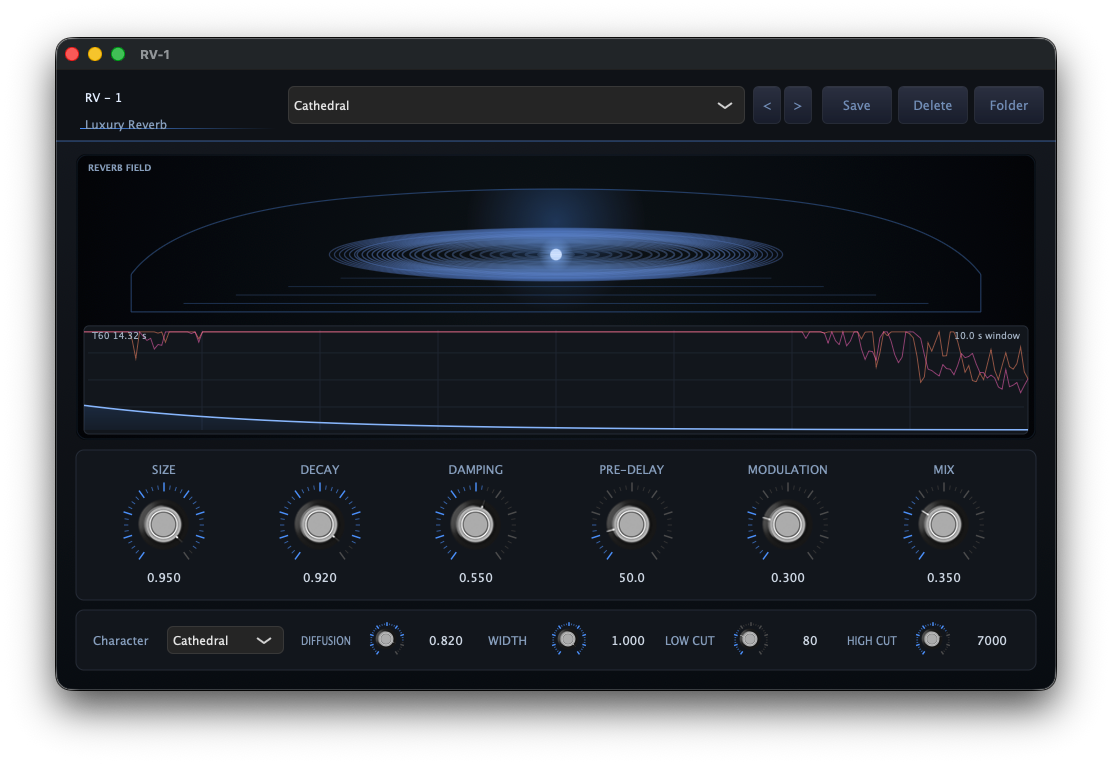
Task: Open the Character type dropdown
Action: click(225, 640)
